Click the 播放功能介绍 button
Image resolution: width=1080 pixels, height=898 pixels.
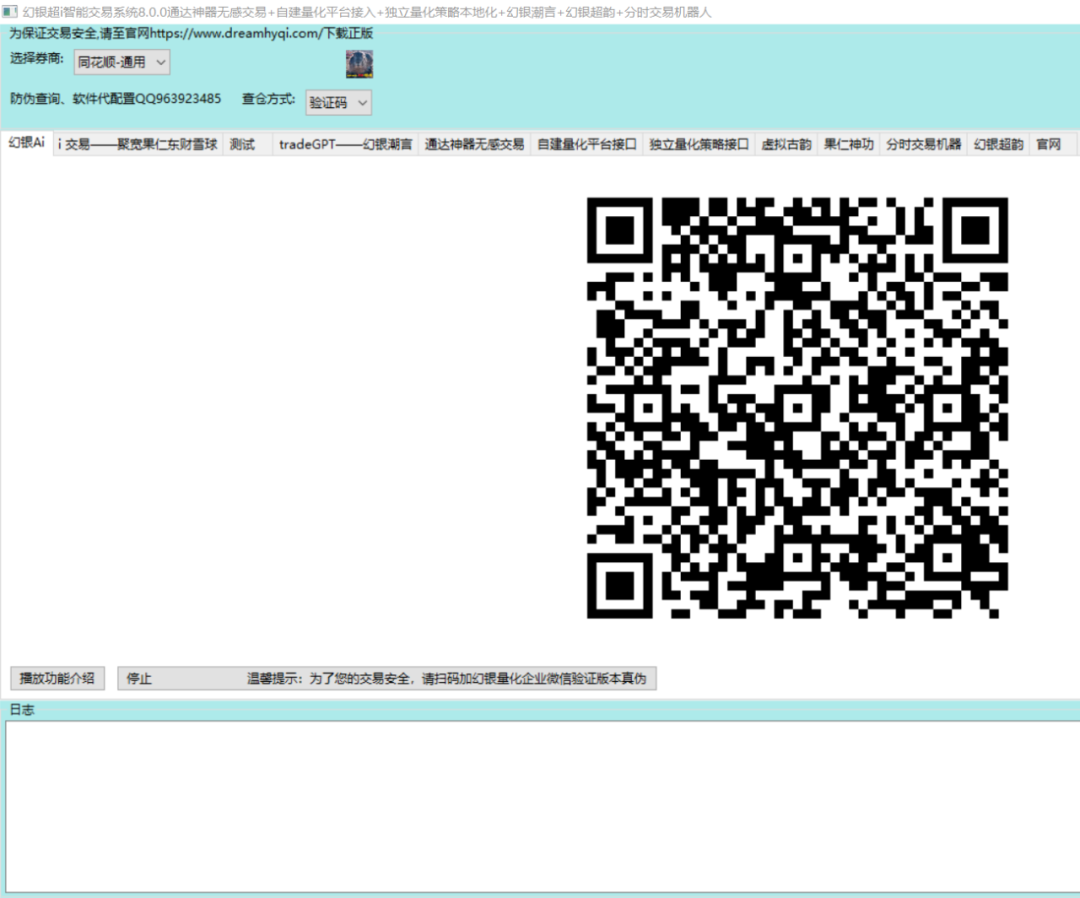click(57, 678)
